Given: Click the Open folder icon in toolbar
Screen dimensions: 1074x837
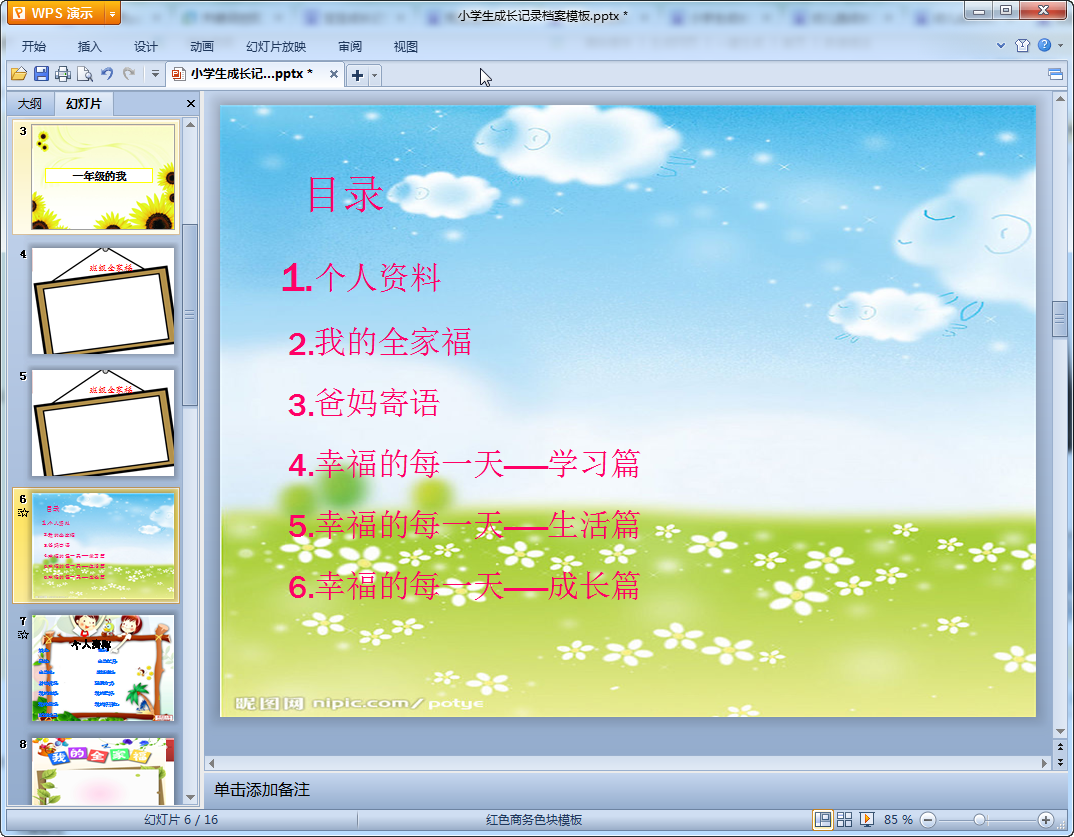Looking at the screenshot, I should pyautogui.click(x=18, y=74).
